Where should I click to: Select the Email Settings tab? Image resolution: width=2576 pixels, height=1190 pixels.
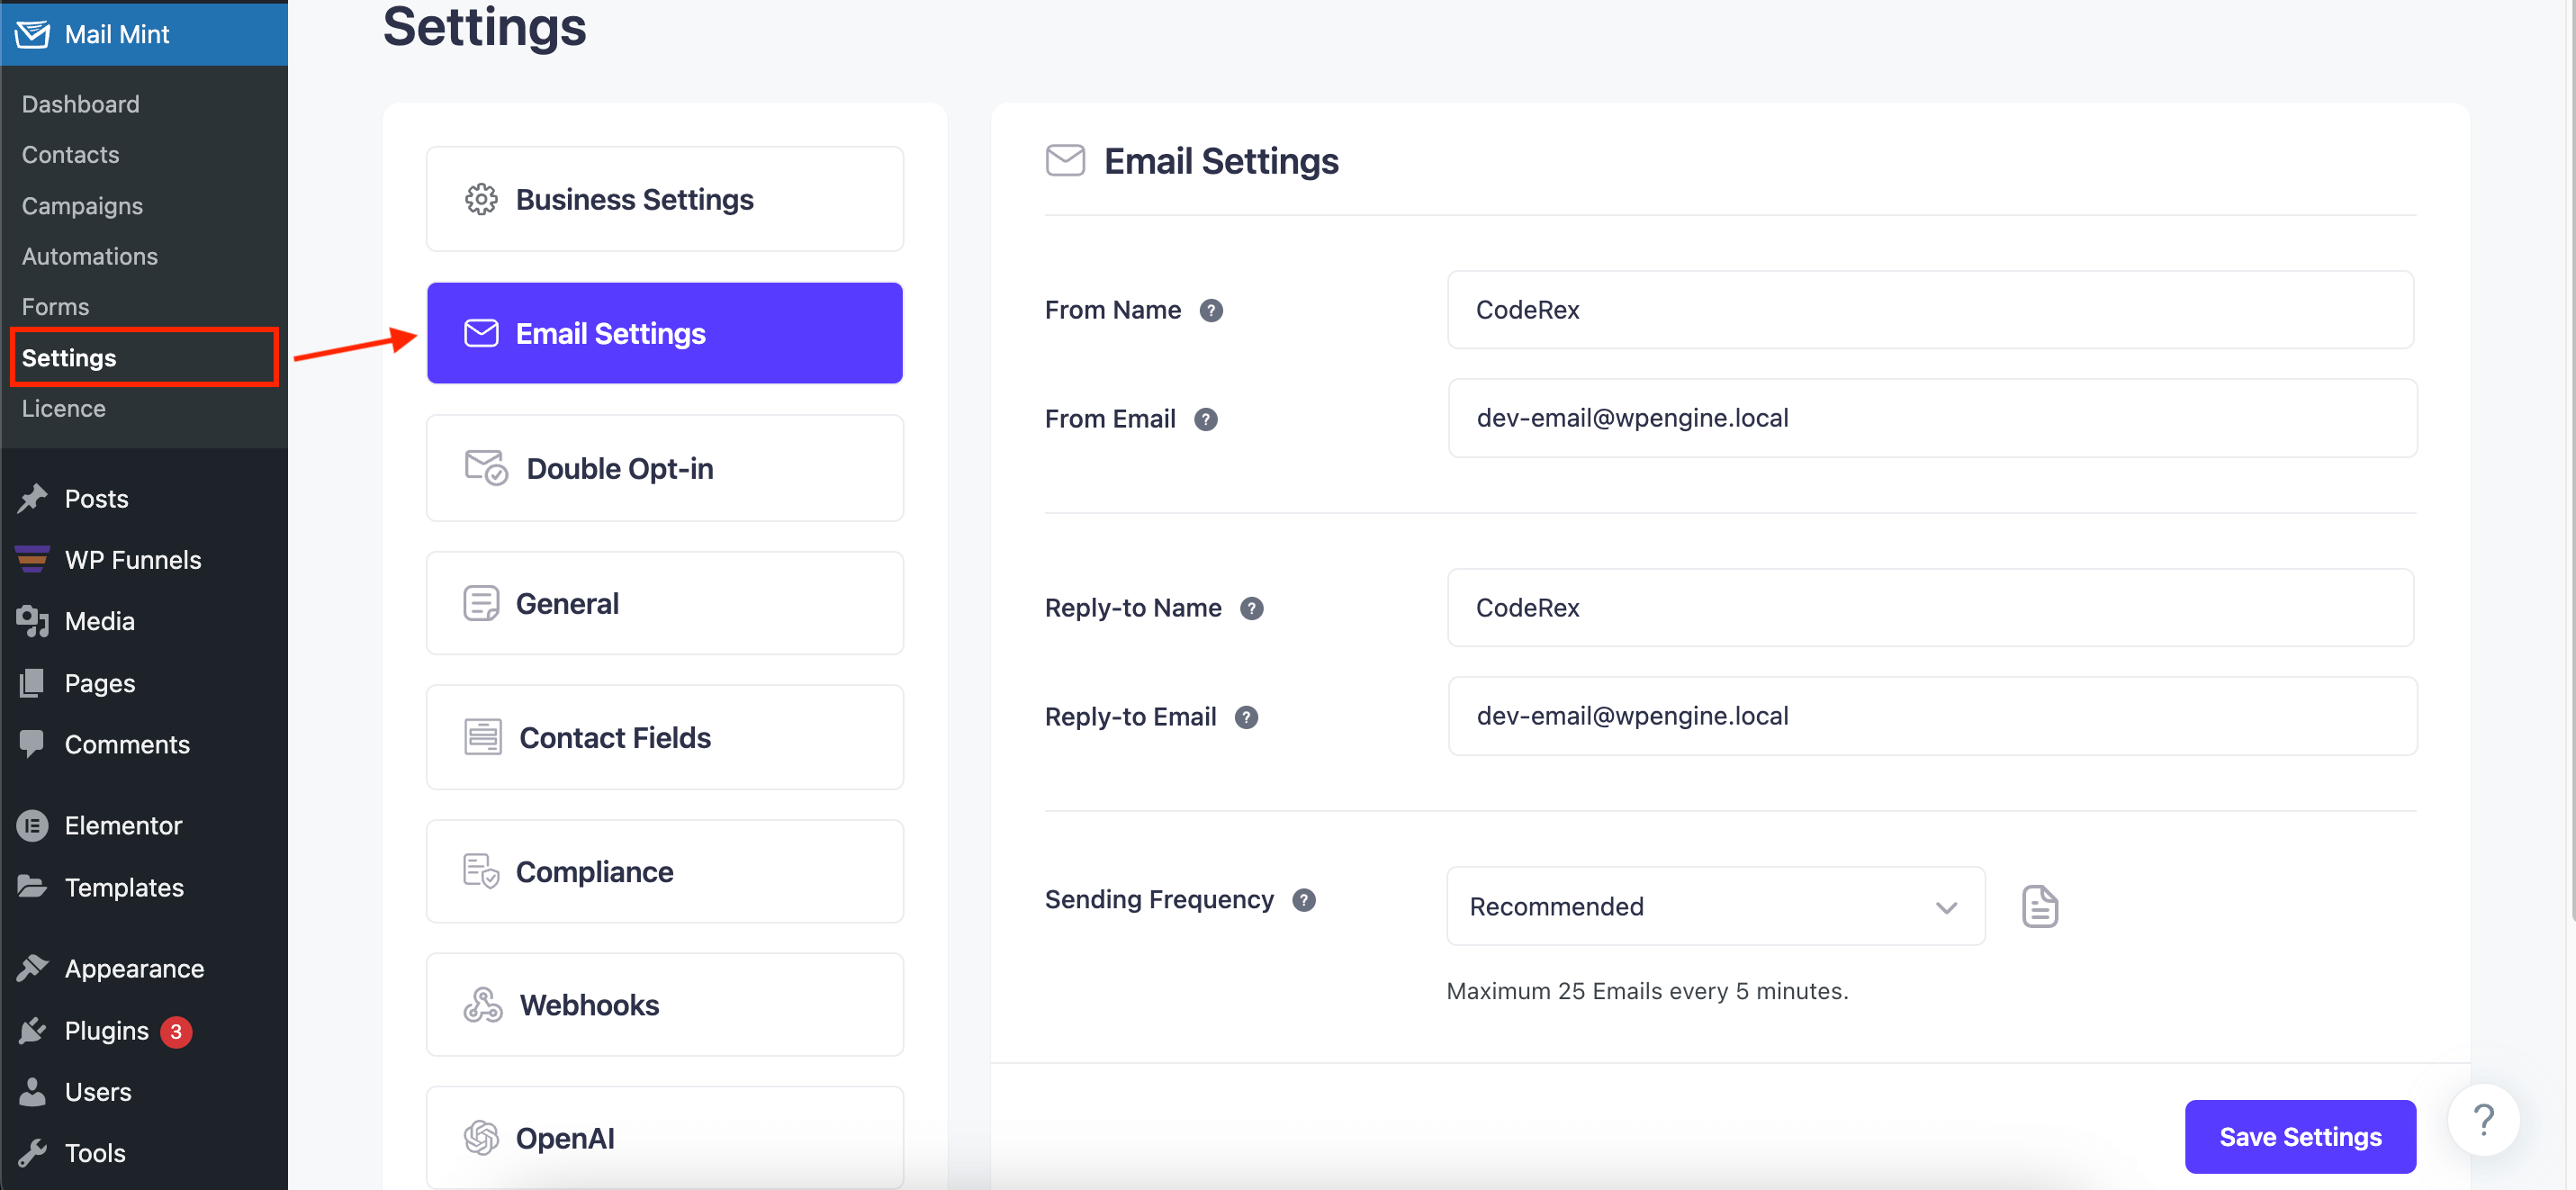pos(665,333)
